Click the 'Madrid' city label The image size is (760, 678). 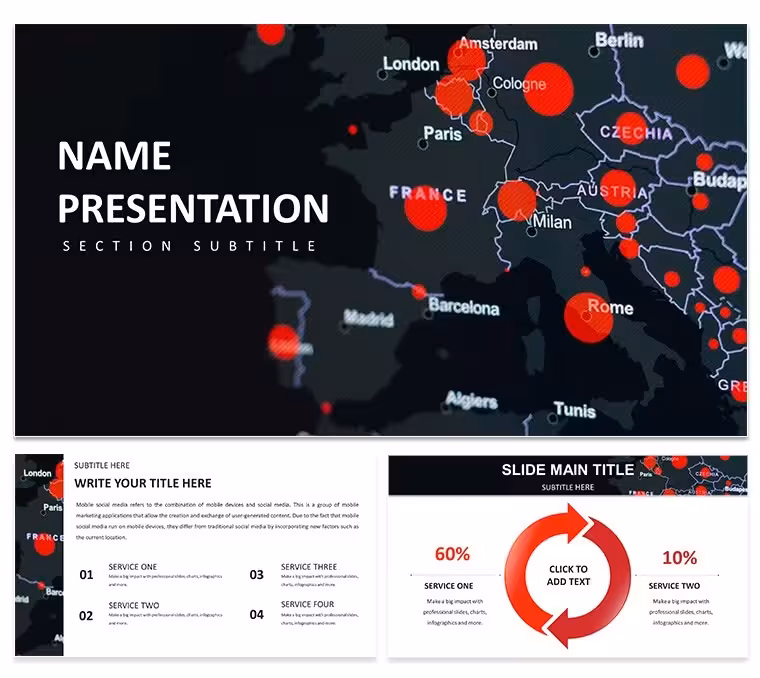[x=369, y=318]
